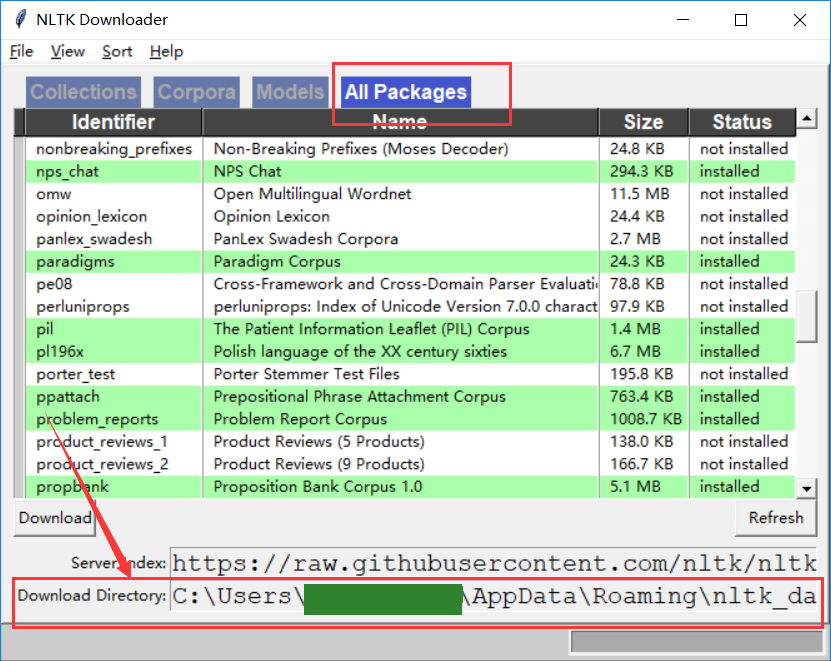Click the Server Index URL field
The height and width of the screenshot is (661, 831).
click(493, 563)
